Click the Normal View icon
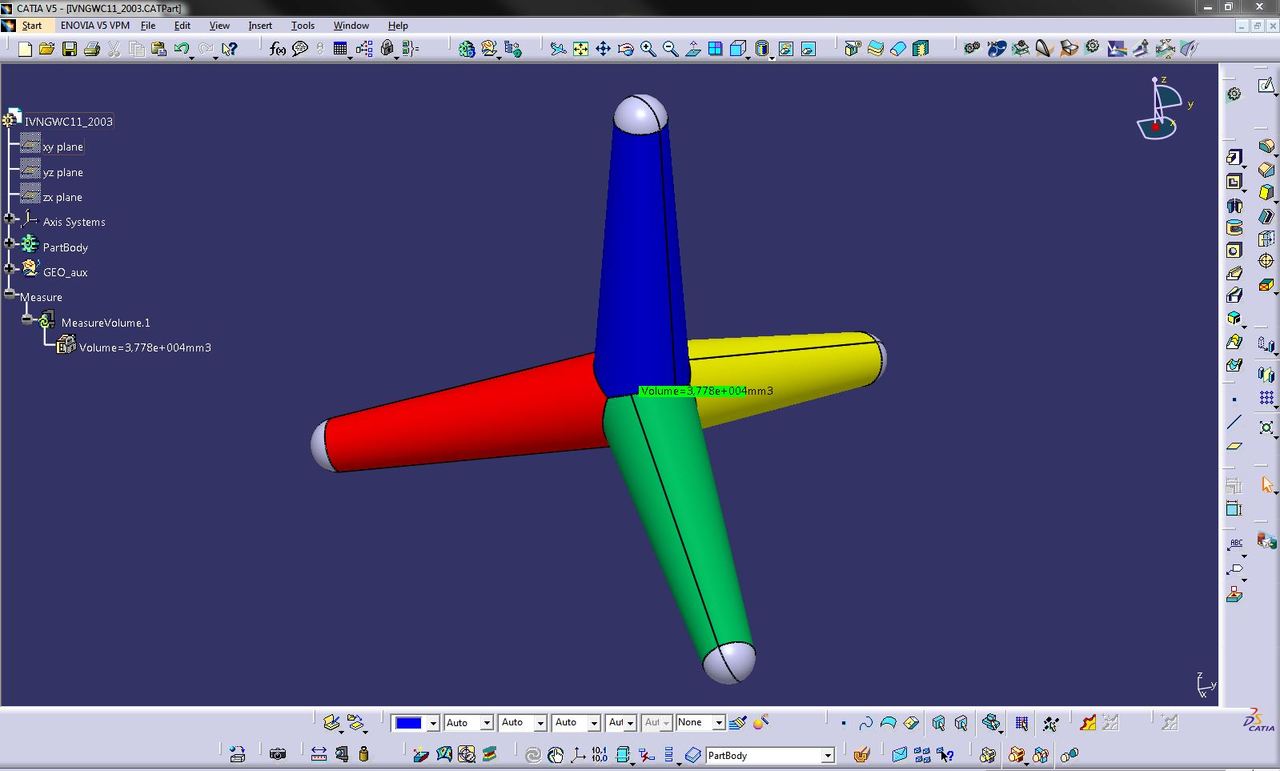 pos(693,48)
